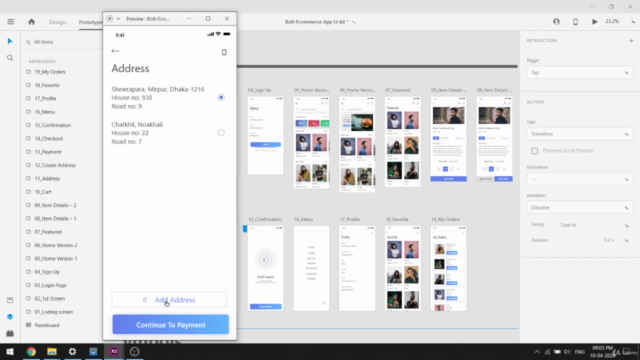Open the Trigger dropdown set to Tap
This screenshot has height=360, width=640.
[x=580, y=73]
